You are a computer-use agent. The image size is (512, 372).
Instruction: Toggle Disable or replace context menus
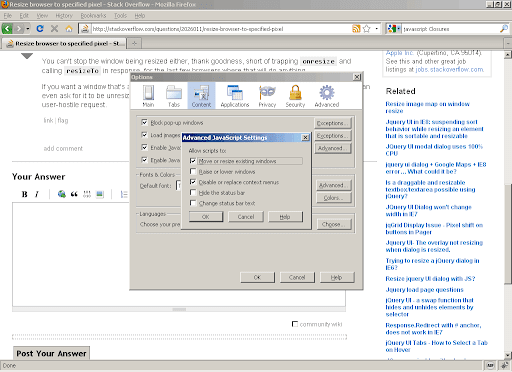click(x=193, y=182)
